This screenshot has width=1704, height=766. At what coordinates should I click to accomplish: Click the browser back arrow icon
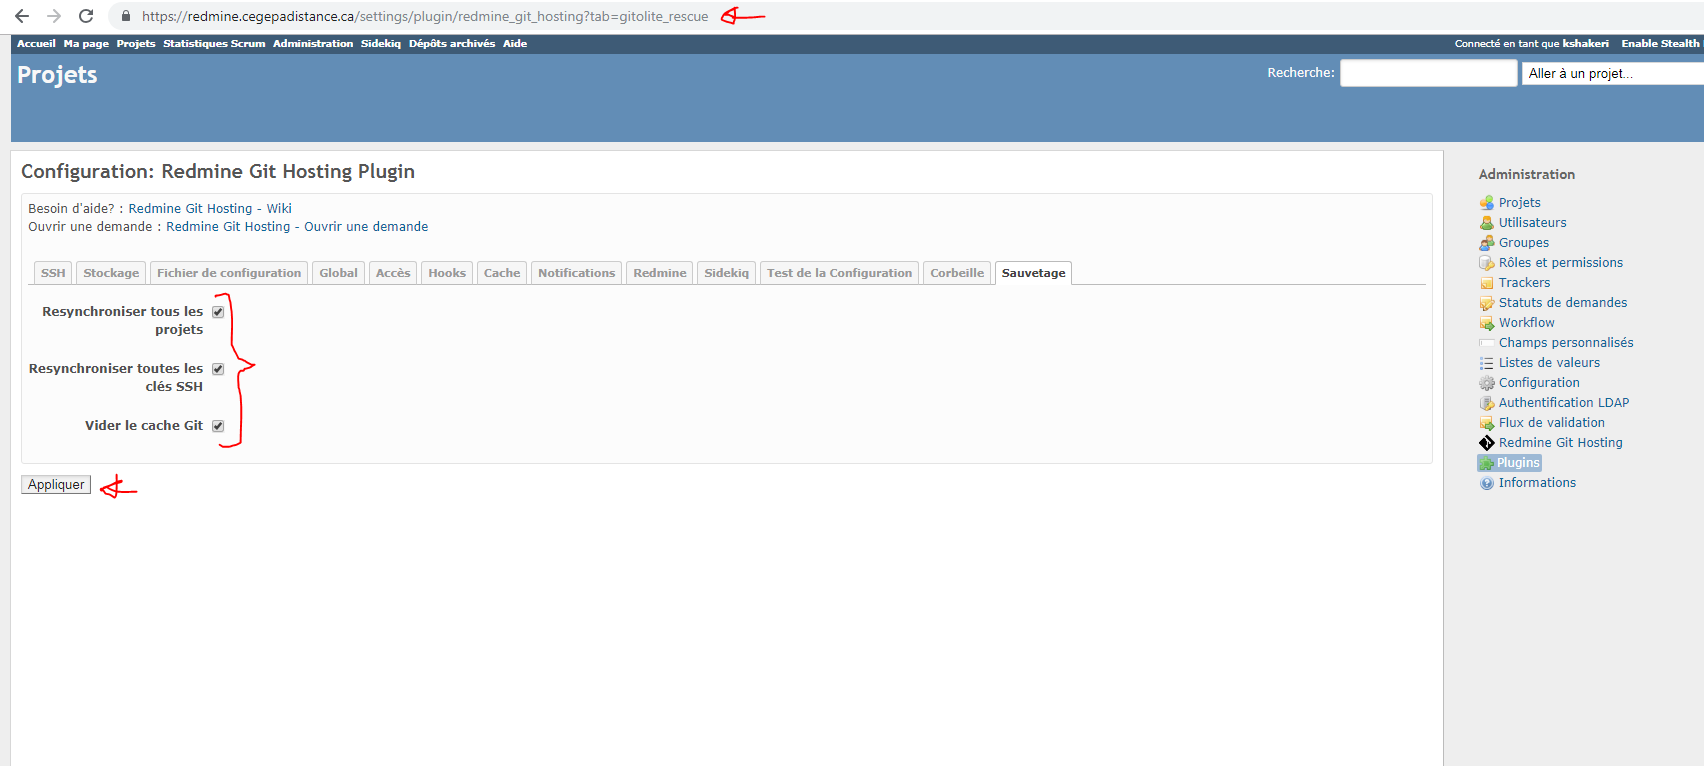pos(22,16)
